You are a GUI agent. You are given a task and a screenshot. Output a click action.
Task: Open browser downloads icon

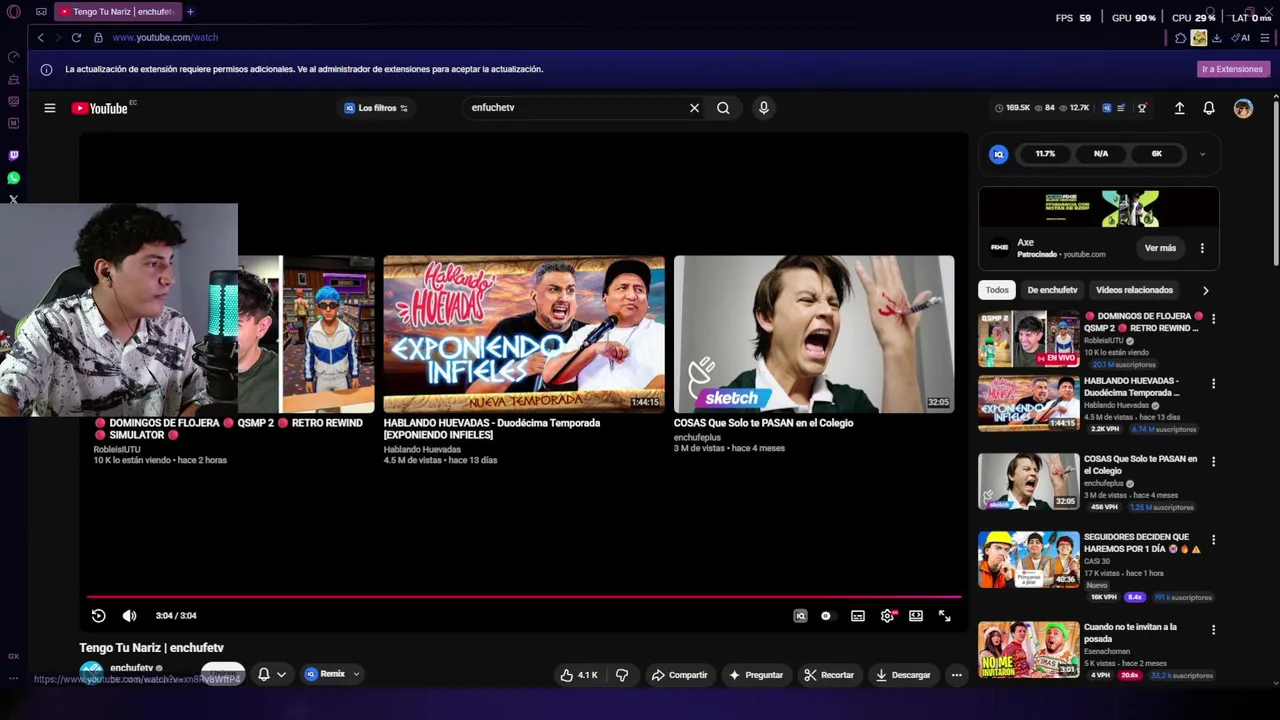pos(1217,38)
